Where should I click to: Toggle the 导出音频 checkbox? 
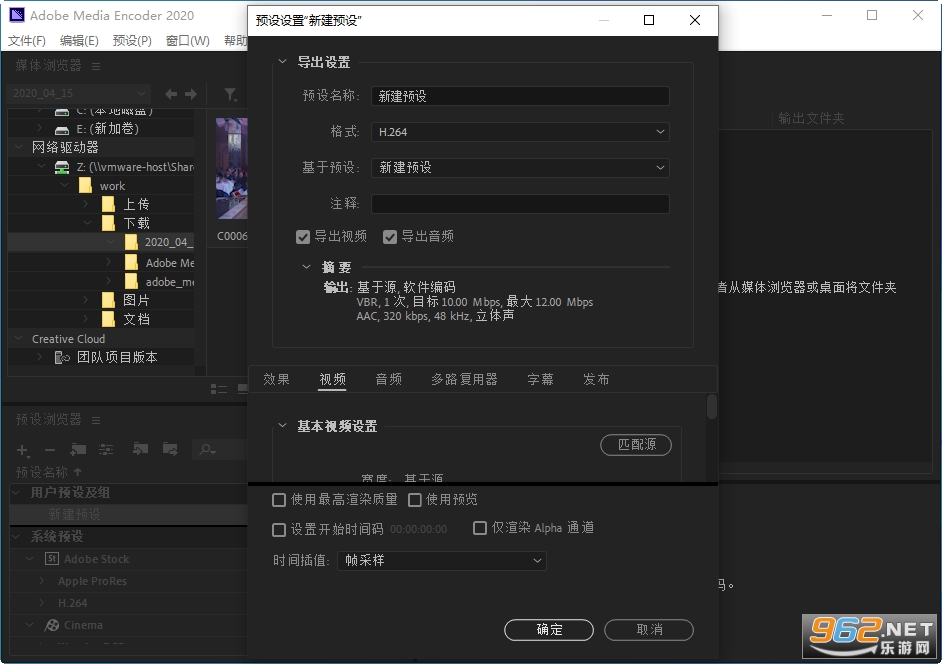click(x=390, y=237)
